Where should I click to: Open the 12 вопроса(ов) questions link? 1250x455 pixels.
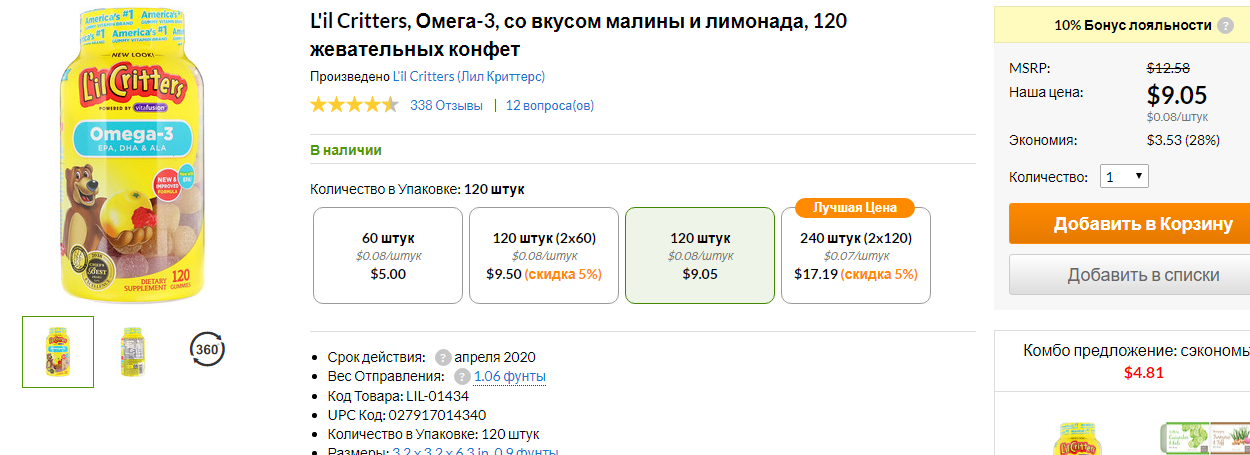tap(550, 105)
